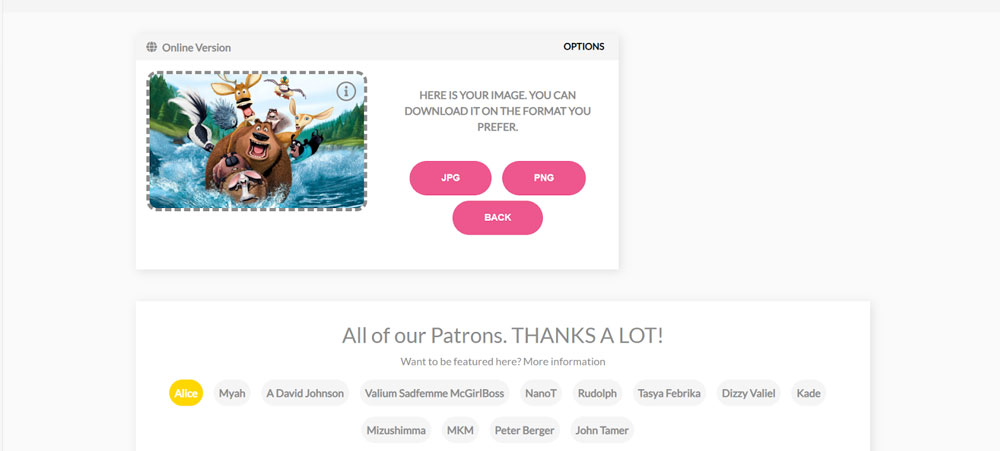1000x451 pixels.
Task: Open the OPTIONS menu
Action: click(584, 47)
